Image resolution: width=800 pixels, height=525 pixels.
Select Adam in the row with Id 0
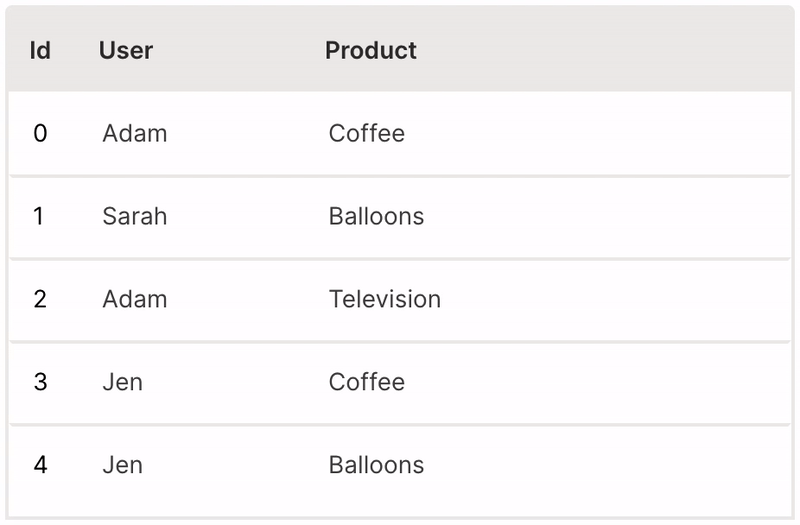135,133
